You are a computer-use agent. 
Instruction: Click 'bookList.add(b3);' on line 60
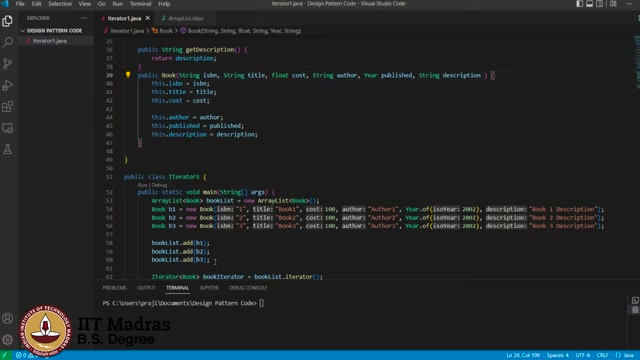click(180, 260)
